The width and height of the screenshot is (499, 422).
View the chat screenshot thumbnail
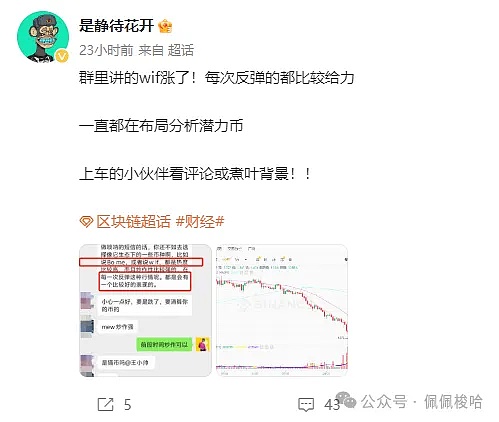pos(145,310)
